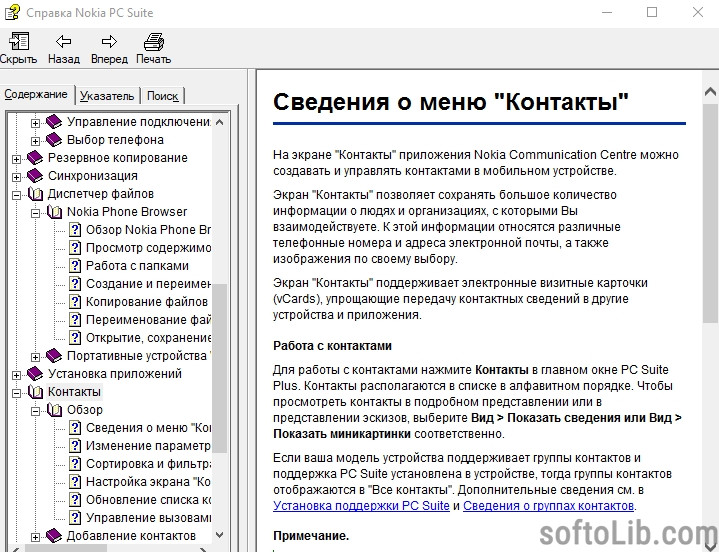Collapse the Контакты tree node
Viewport: 719px width, 552px height.
point(16,393)
